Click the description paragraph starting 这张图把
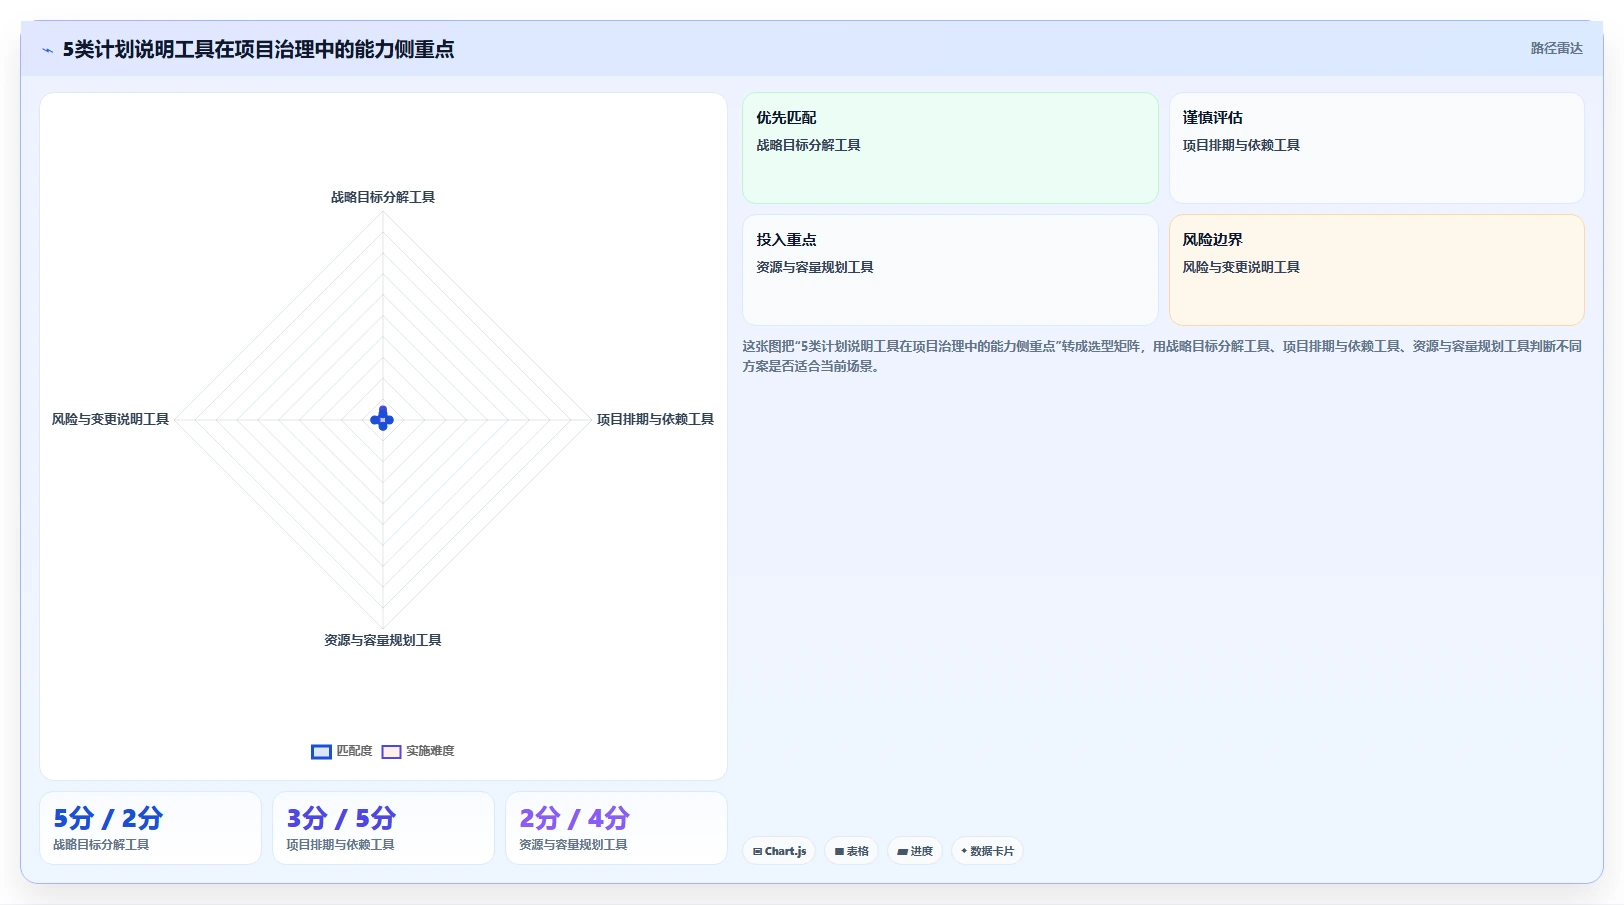 coord(1162,356)
